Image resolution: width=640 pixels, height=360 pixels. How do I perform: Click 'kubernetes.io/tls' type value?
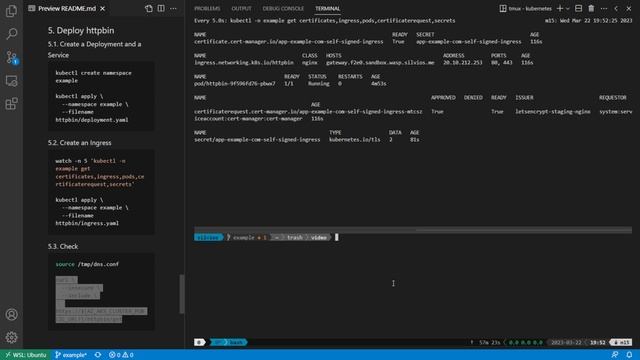click(354, 140)
